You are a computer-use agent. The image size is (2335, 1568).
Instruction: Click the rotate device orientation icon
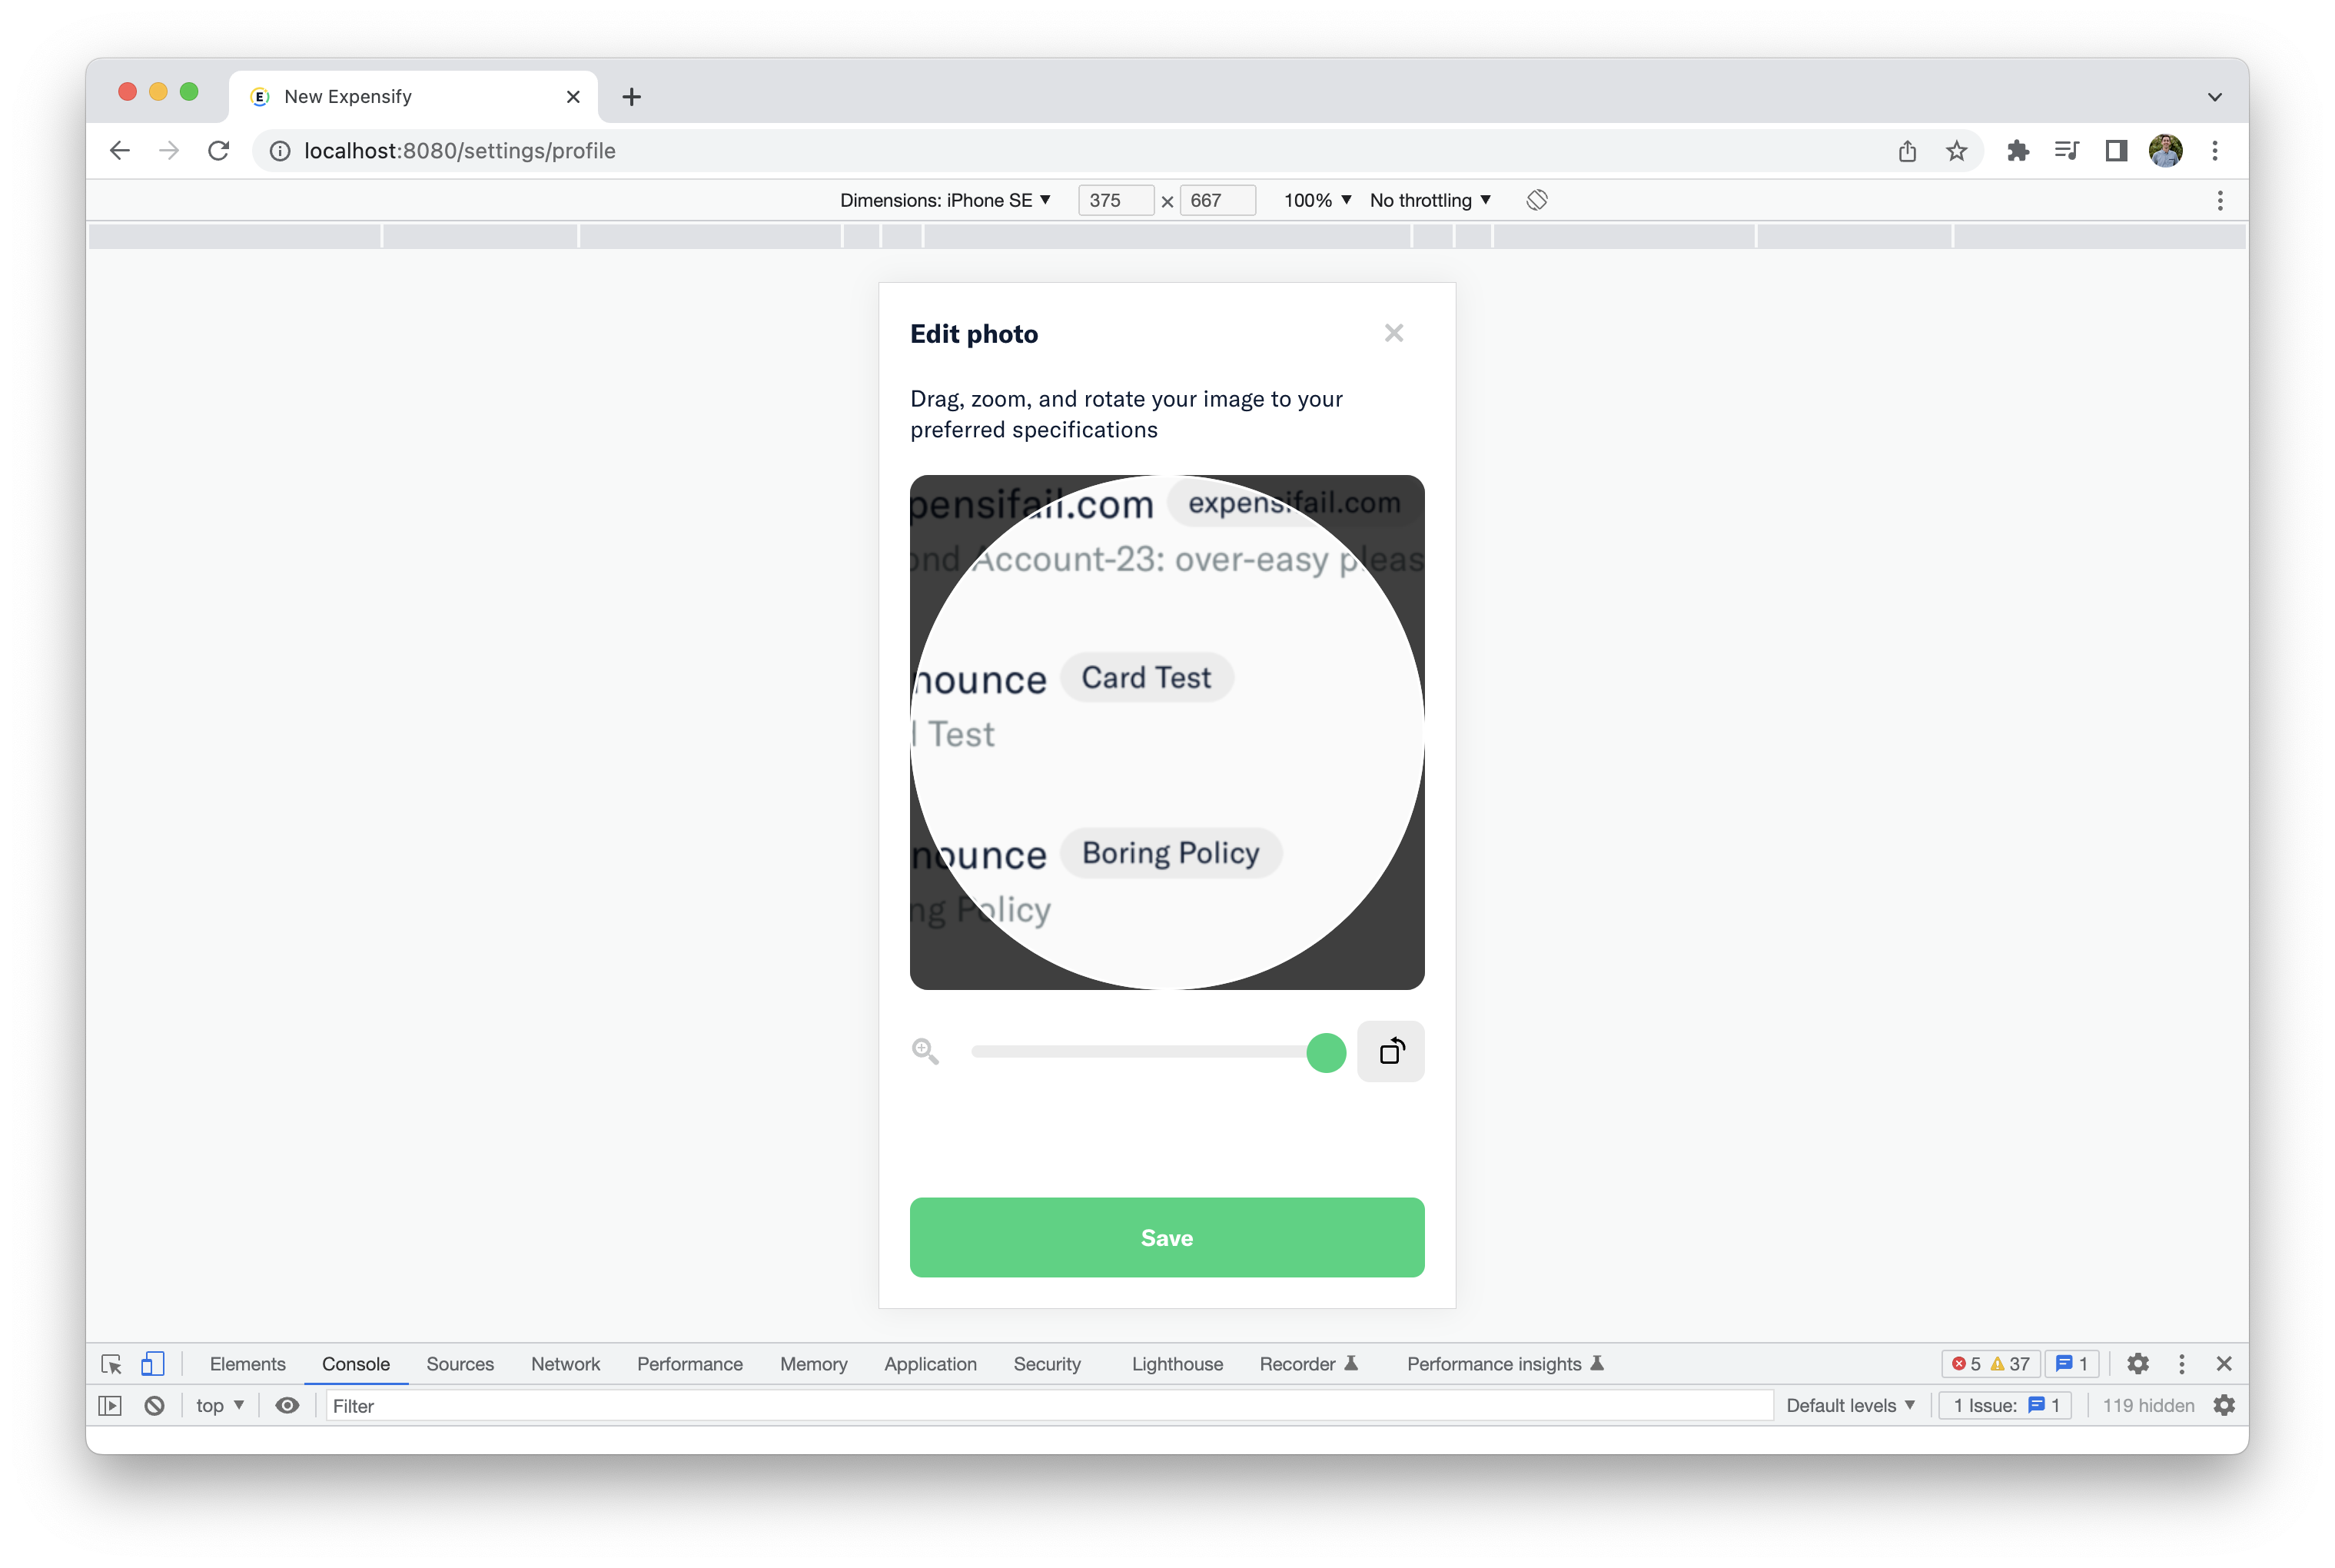[1536, 200]
